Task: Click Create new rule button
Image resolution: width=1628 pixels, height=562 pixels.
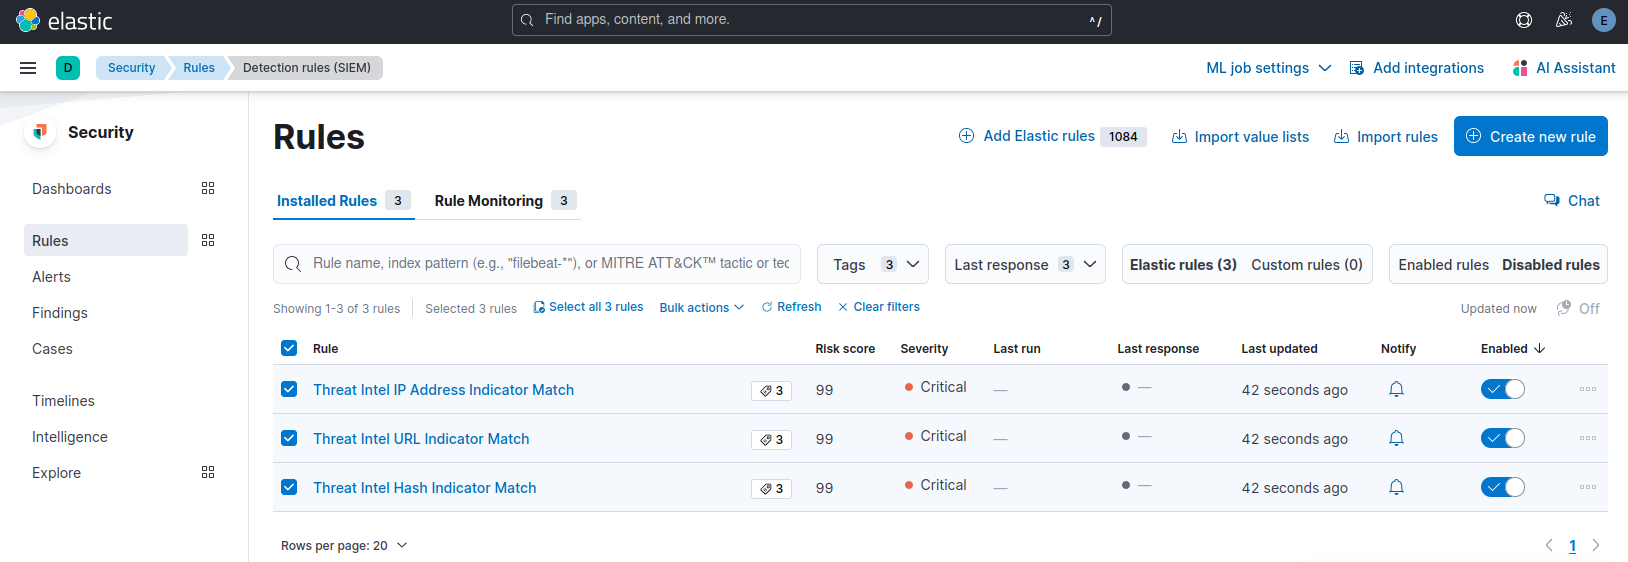Action: (x=1530, y=137)
